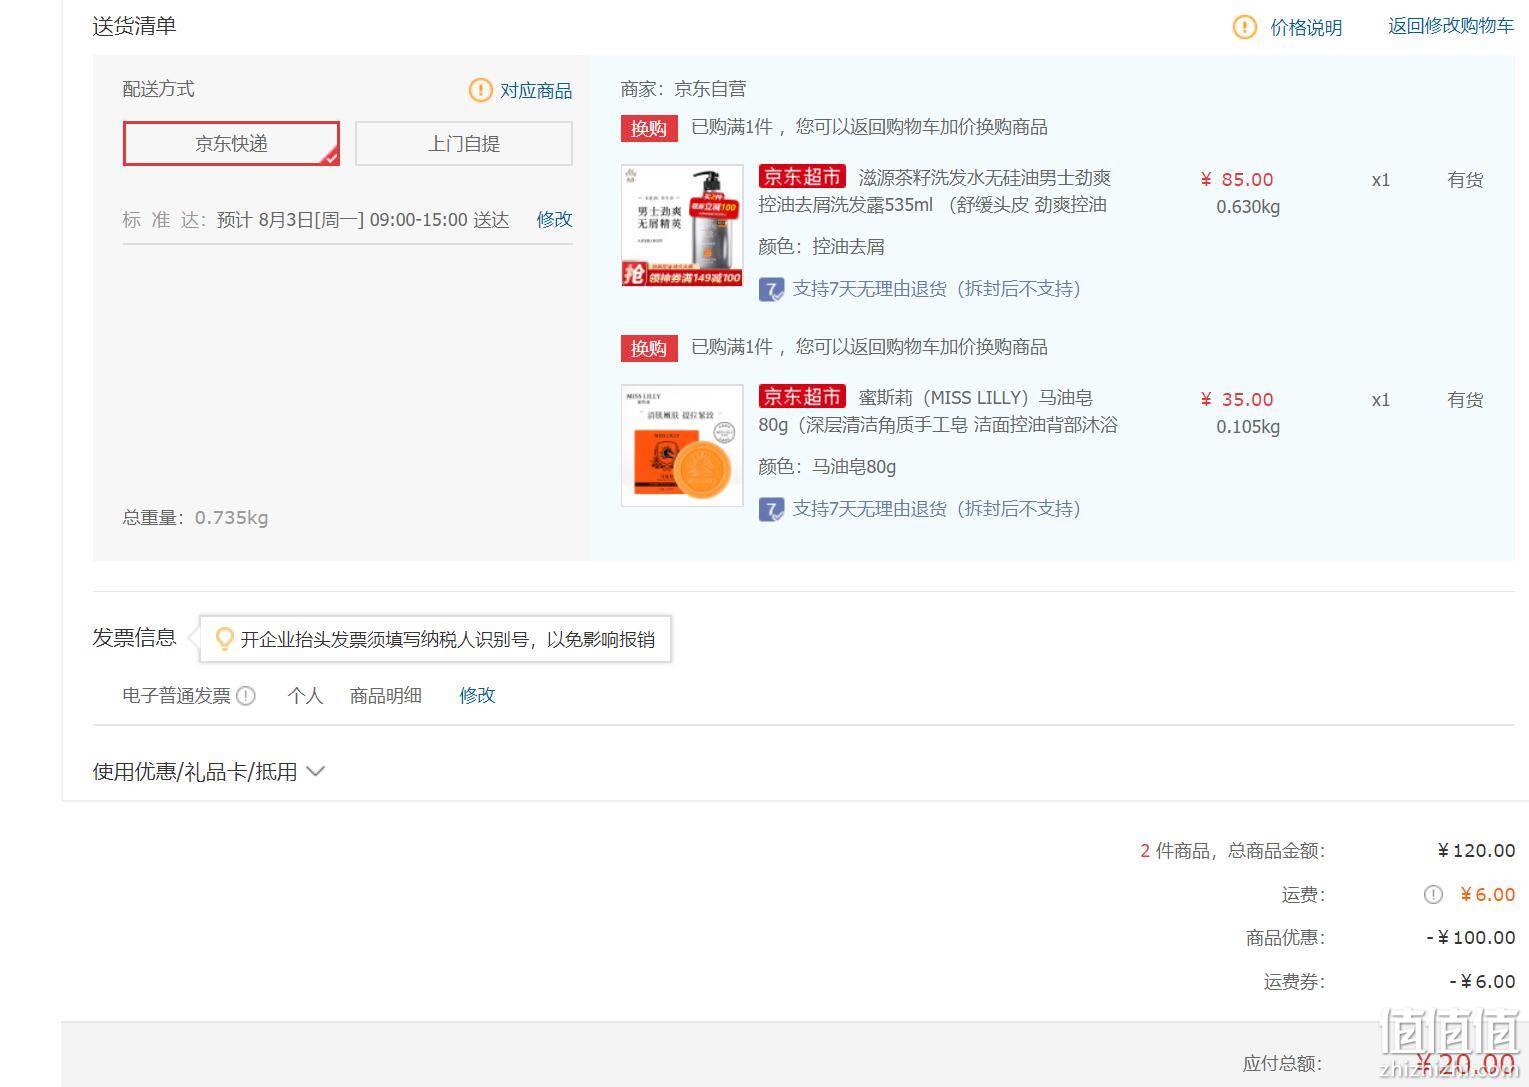Image resolution: width=1529 pixels, height=1087 pixels.
Task: Click the 价格说明 warning icon
Action: tap(1244, 27)
